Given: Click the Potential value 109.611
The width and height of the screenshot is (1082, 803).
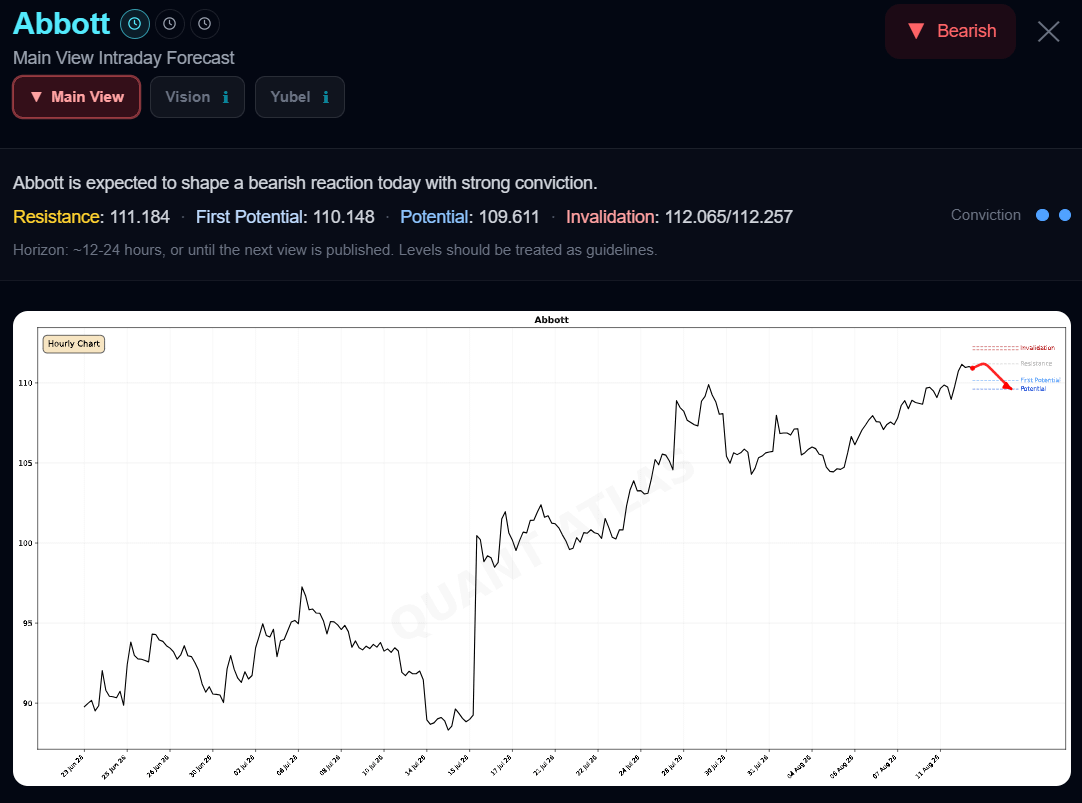Looking at the screenshot, I should click(509, 217).
